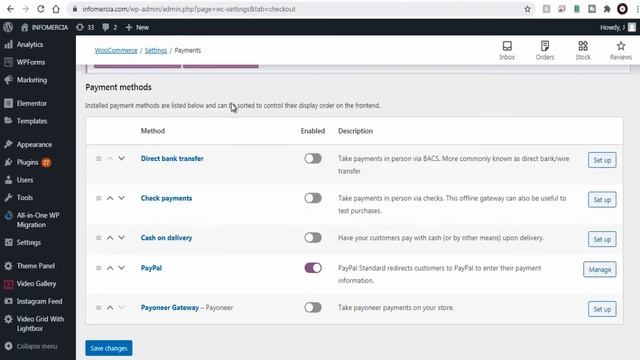Open Elementor from the sidebar
640x360 pixels.
32,103
